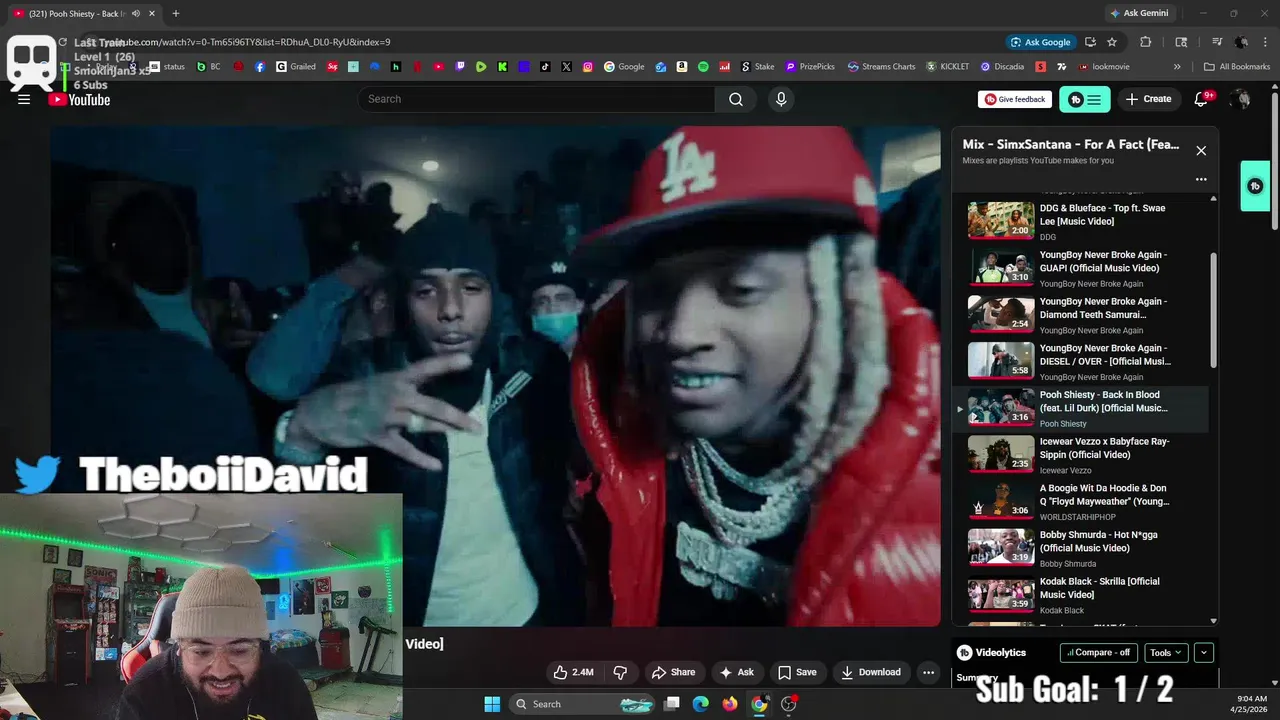
Task: Open the X bookmark
Action: [566, 67]
